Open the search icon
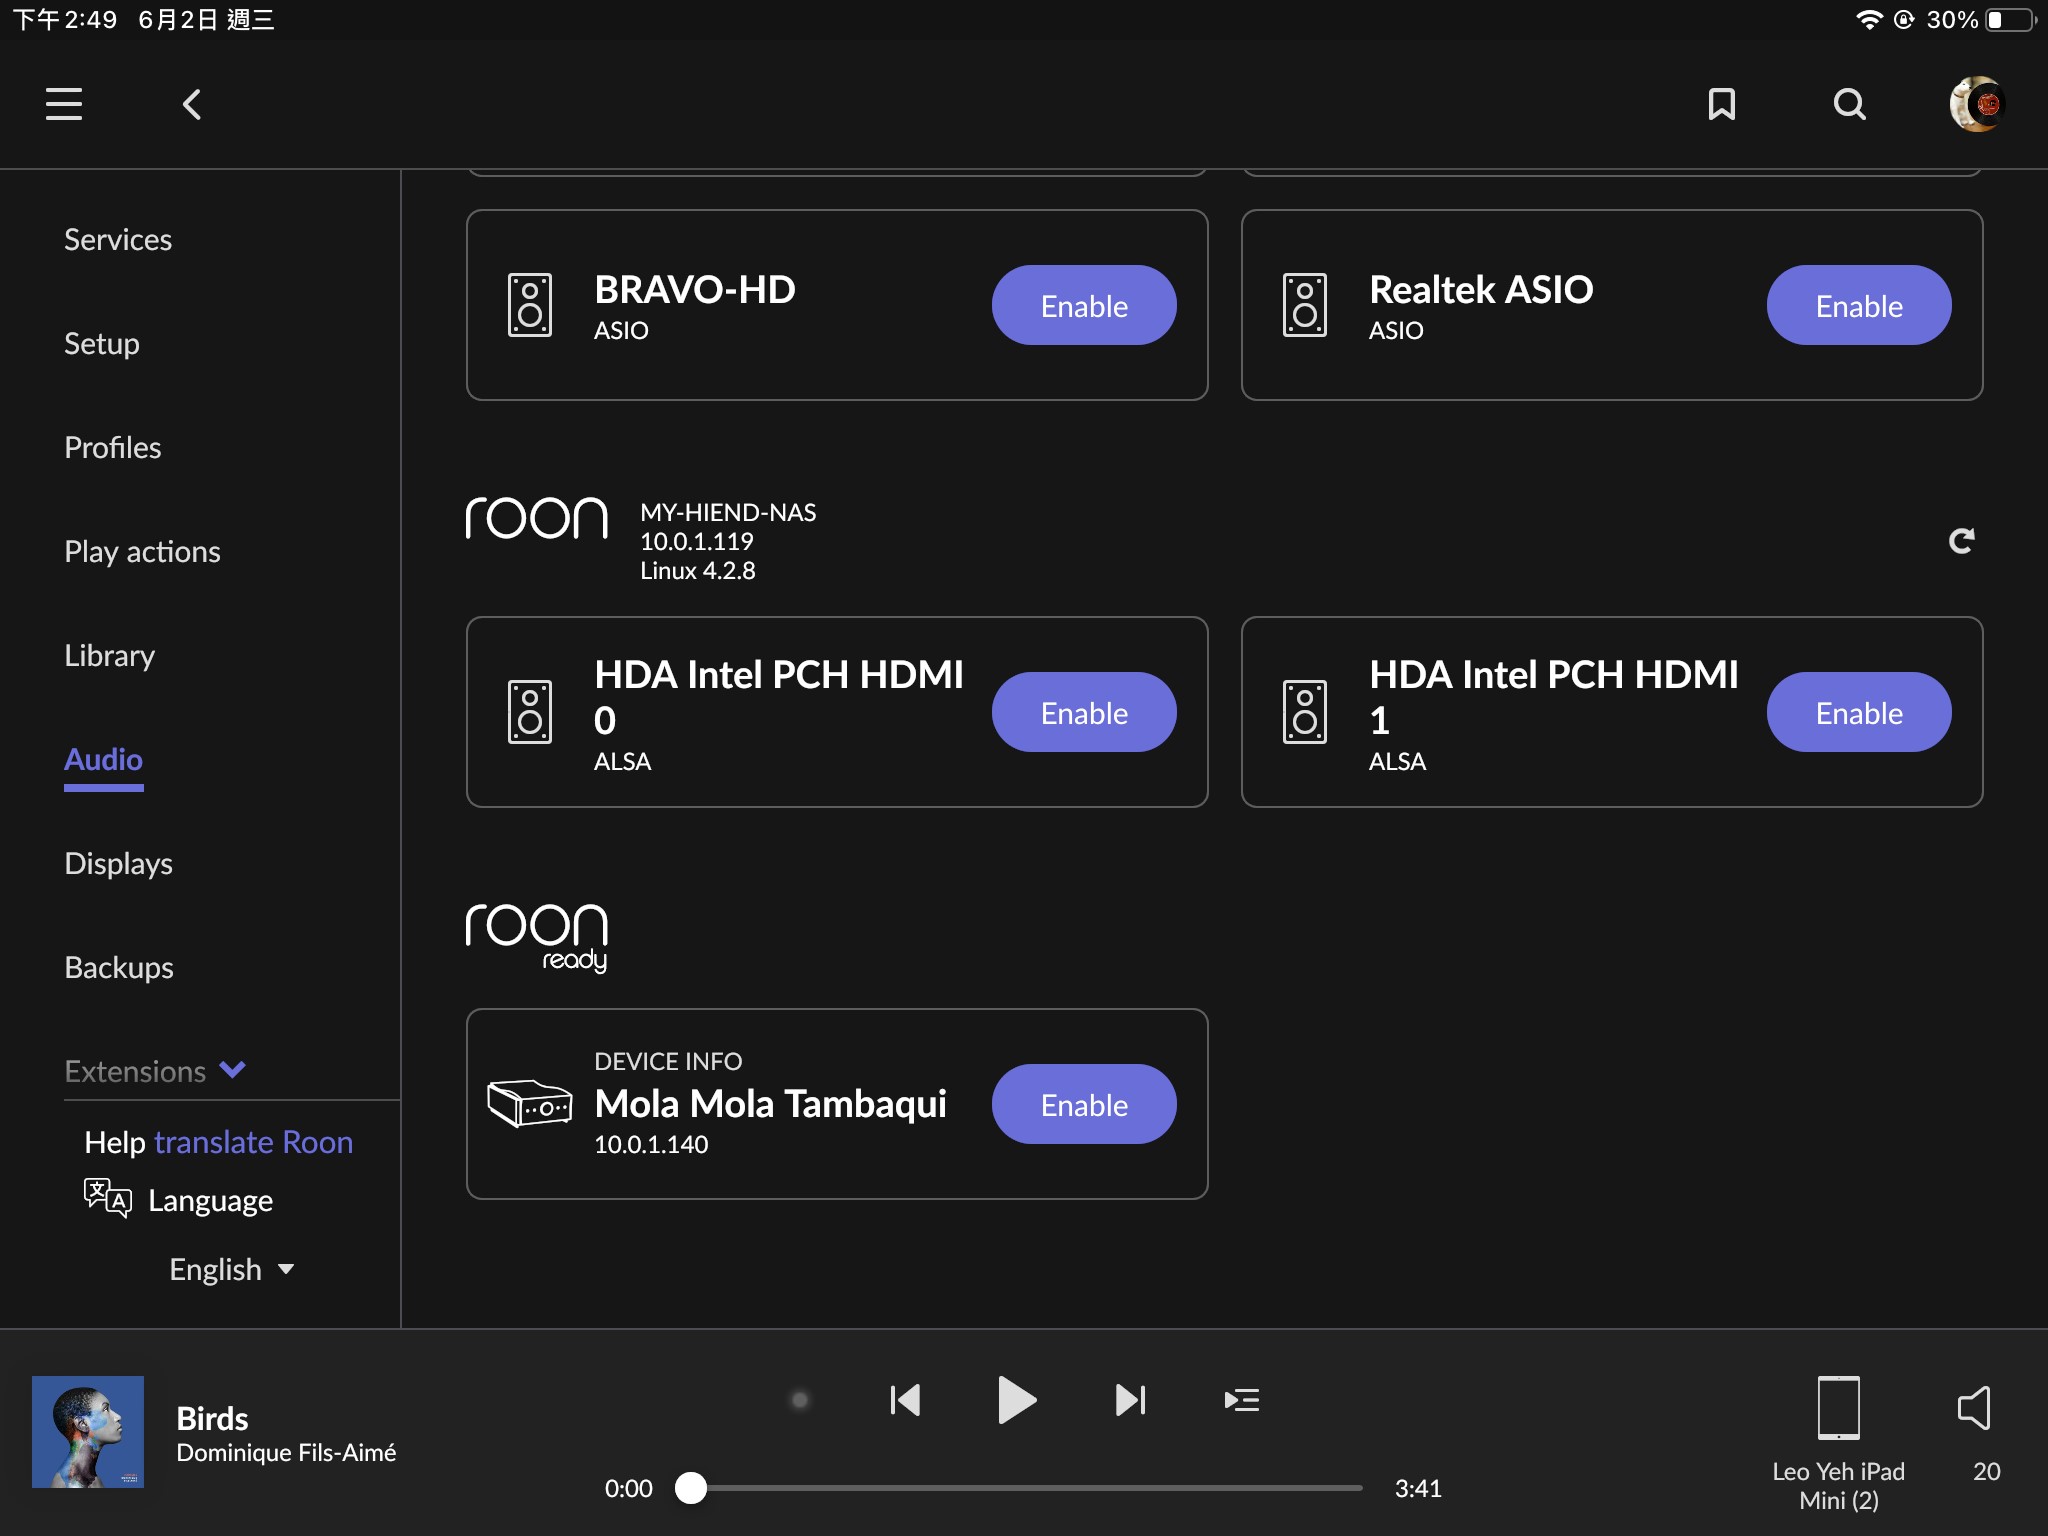This screenshot has width=2048, height=1536. (x=1850, y=104)
